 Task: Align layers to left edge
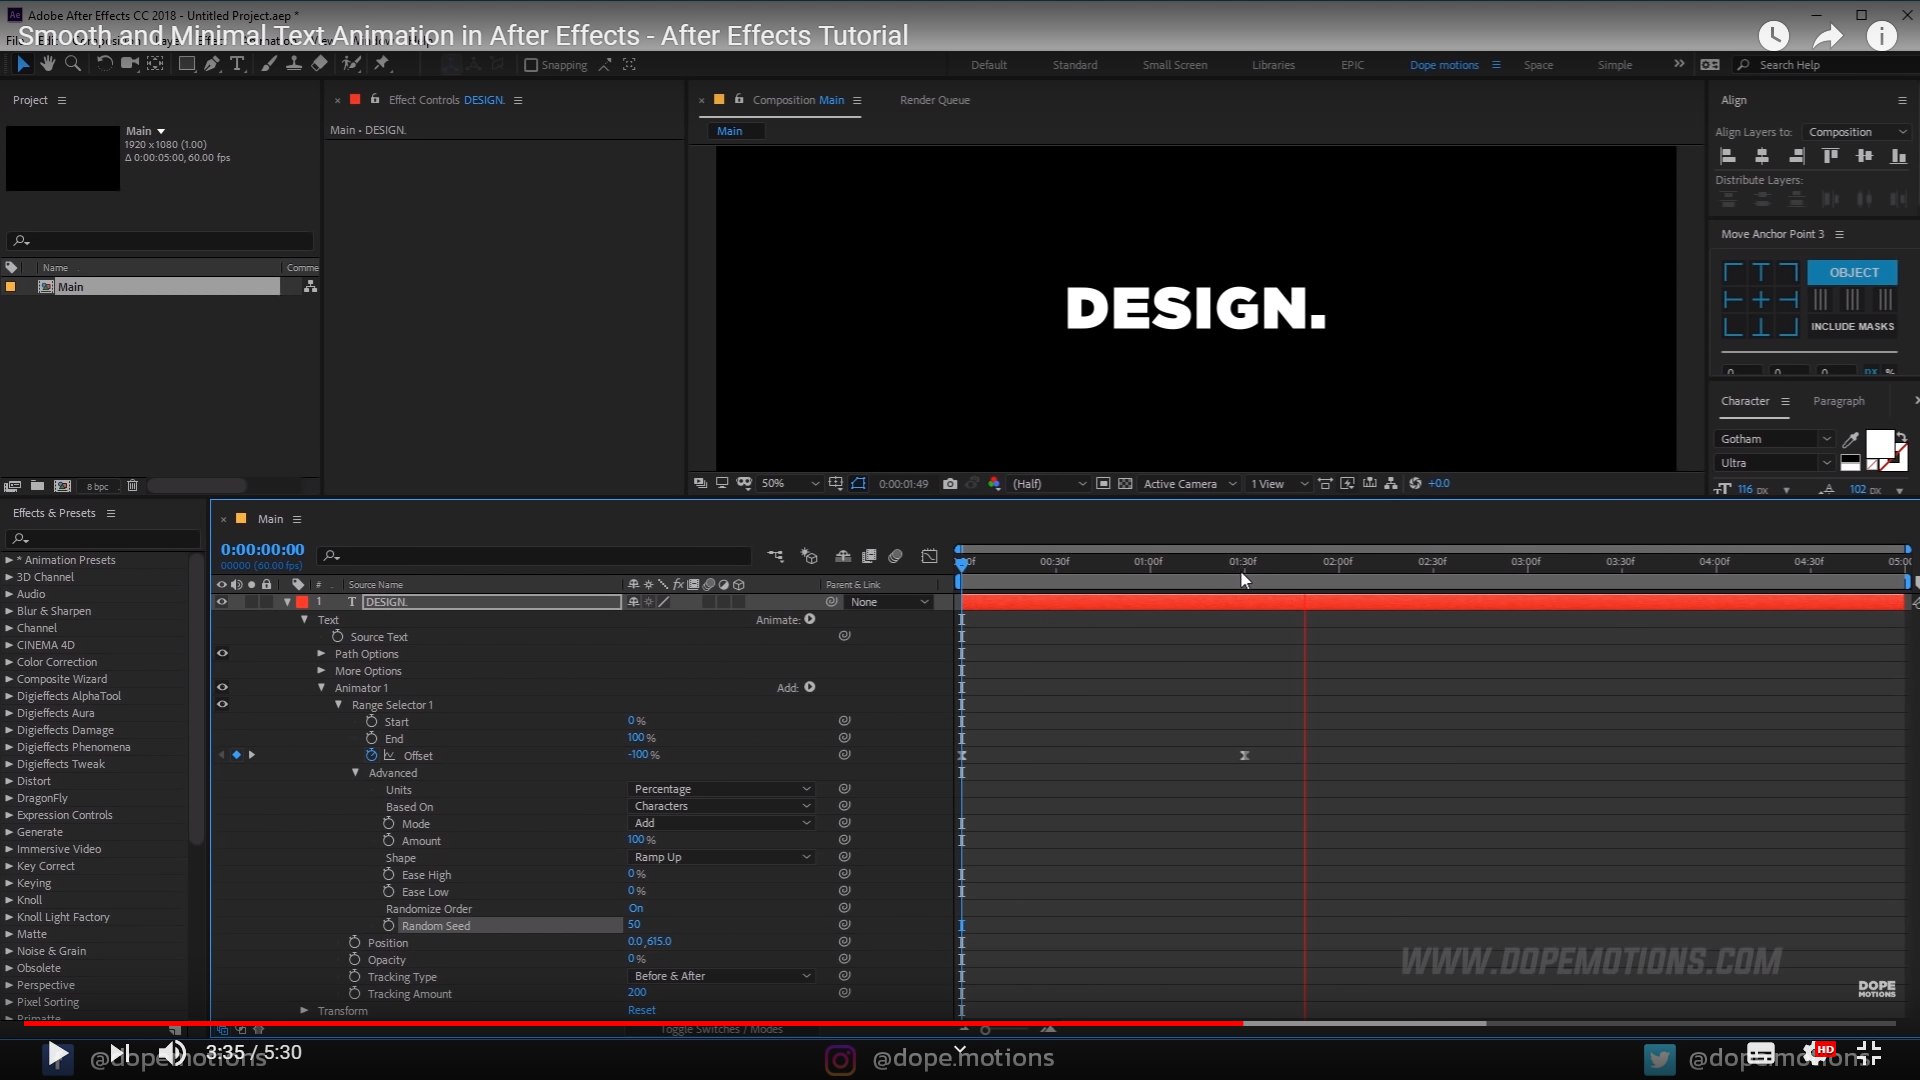click(1728, 156)
